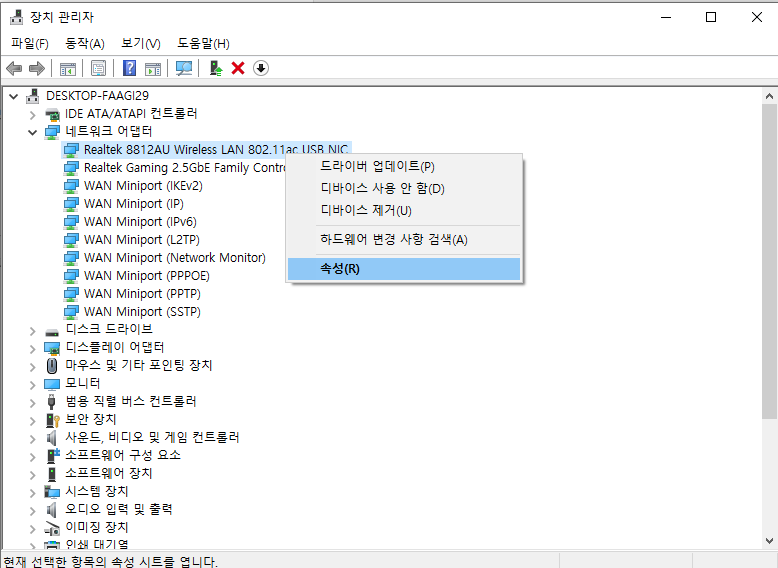This screenshot has width=778, height=568.
Task: Click the scrollbar up arrow
Action: click(769, 96)
